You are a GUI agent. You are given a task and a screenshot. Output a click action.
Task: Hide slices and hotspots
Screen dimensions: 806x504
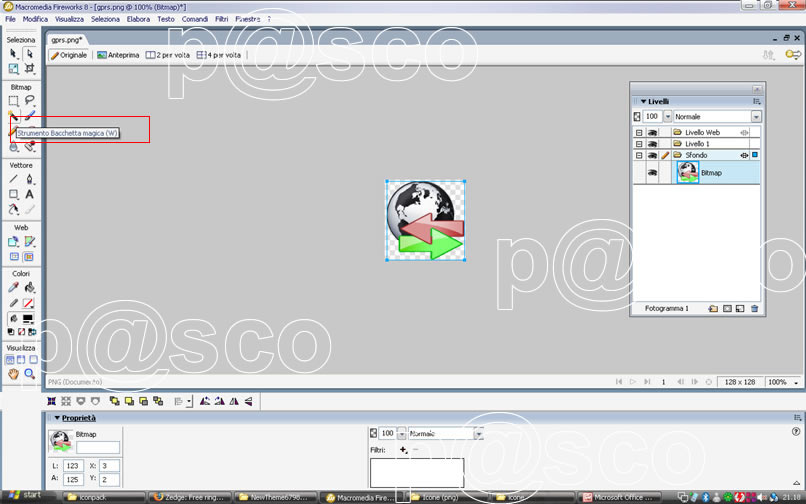(x=14, y=257)
